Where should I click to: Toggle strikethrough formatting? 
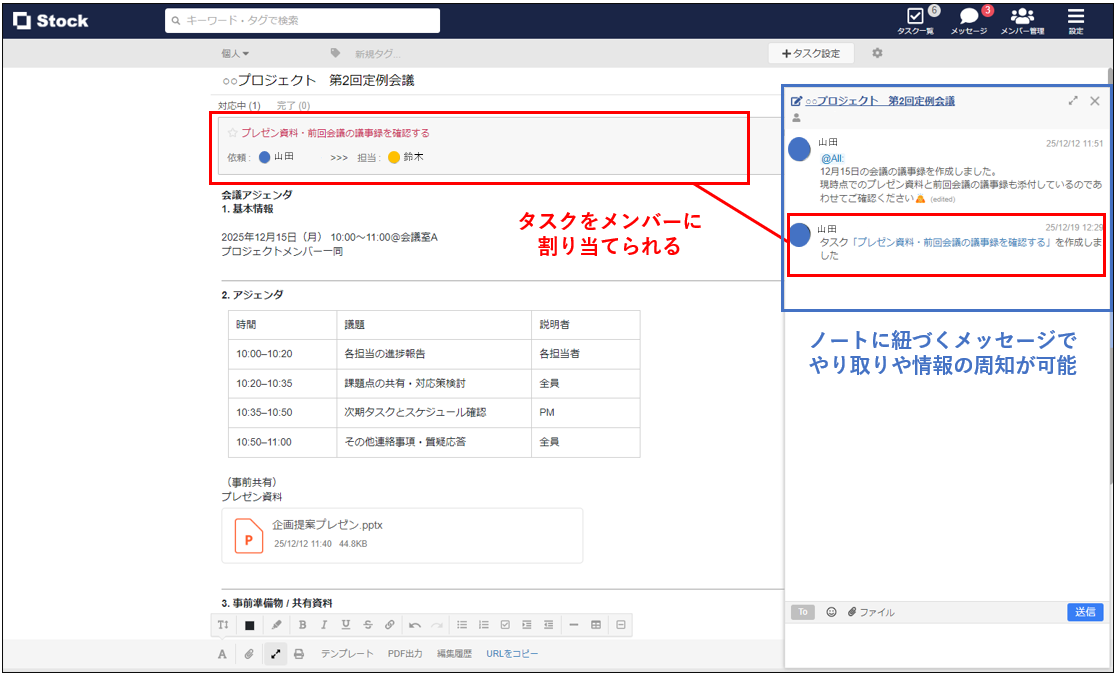(367, 624)
